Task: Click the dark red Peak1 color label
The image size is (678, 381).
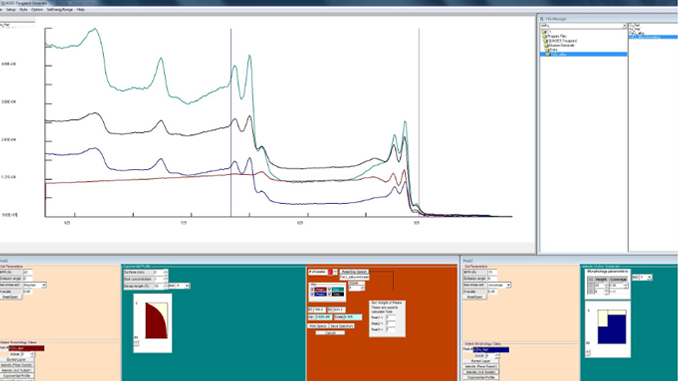Action: pyautogui.click(x=320, y=289)
